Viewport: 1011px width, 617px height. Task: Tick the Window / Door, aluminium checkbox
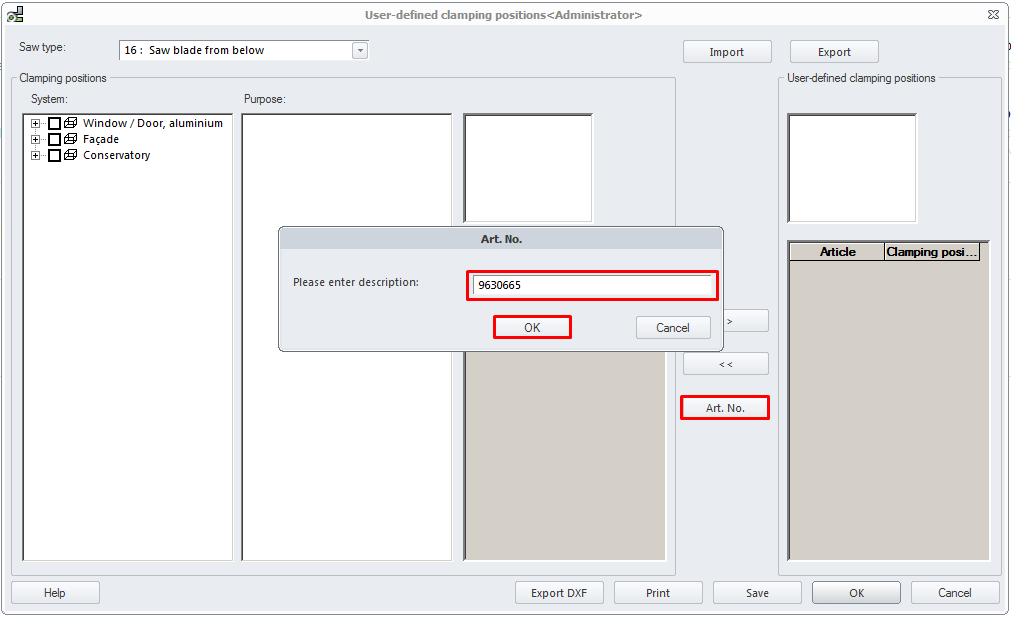pos(55,124)
